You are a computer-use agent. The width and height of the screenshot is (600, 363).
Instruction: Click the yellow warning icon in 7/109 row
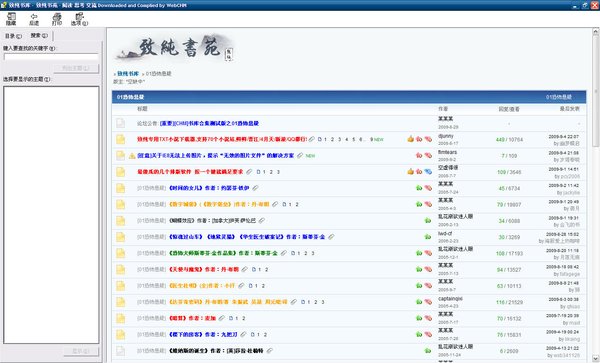tap(132, 156)
